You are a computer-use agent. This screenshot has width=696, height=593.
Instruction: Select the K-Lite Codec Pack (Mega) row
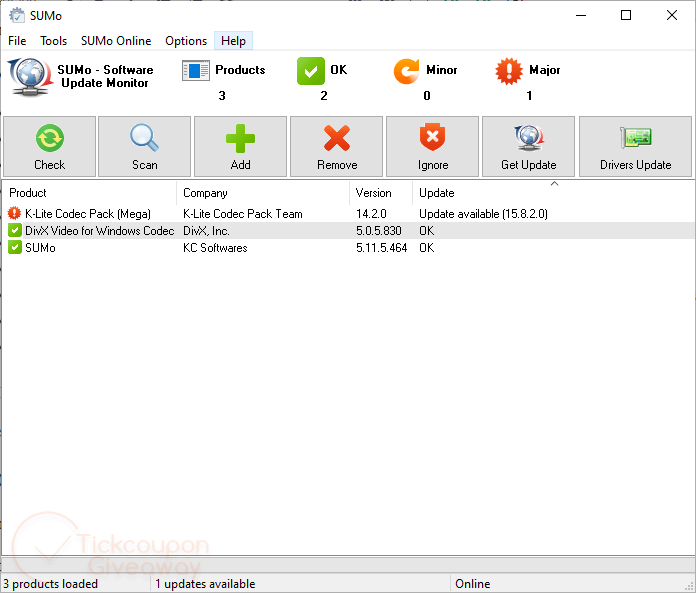(x=348, y=213)
